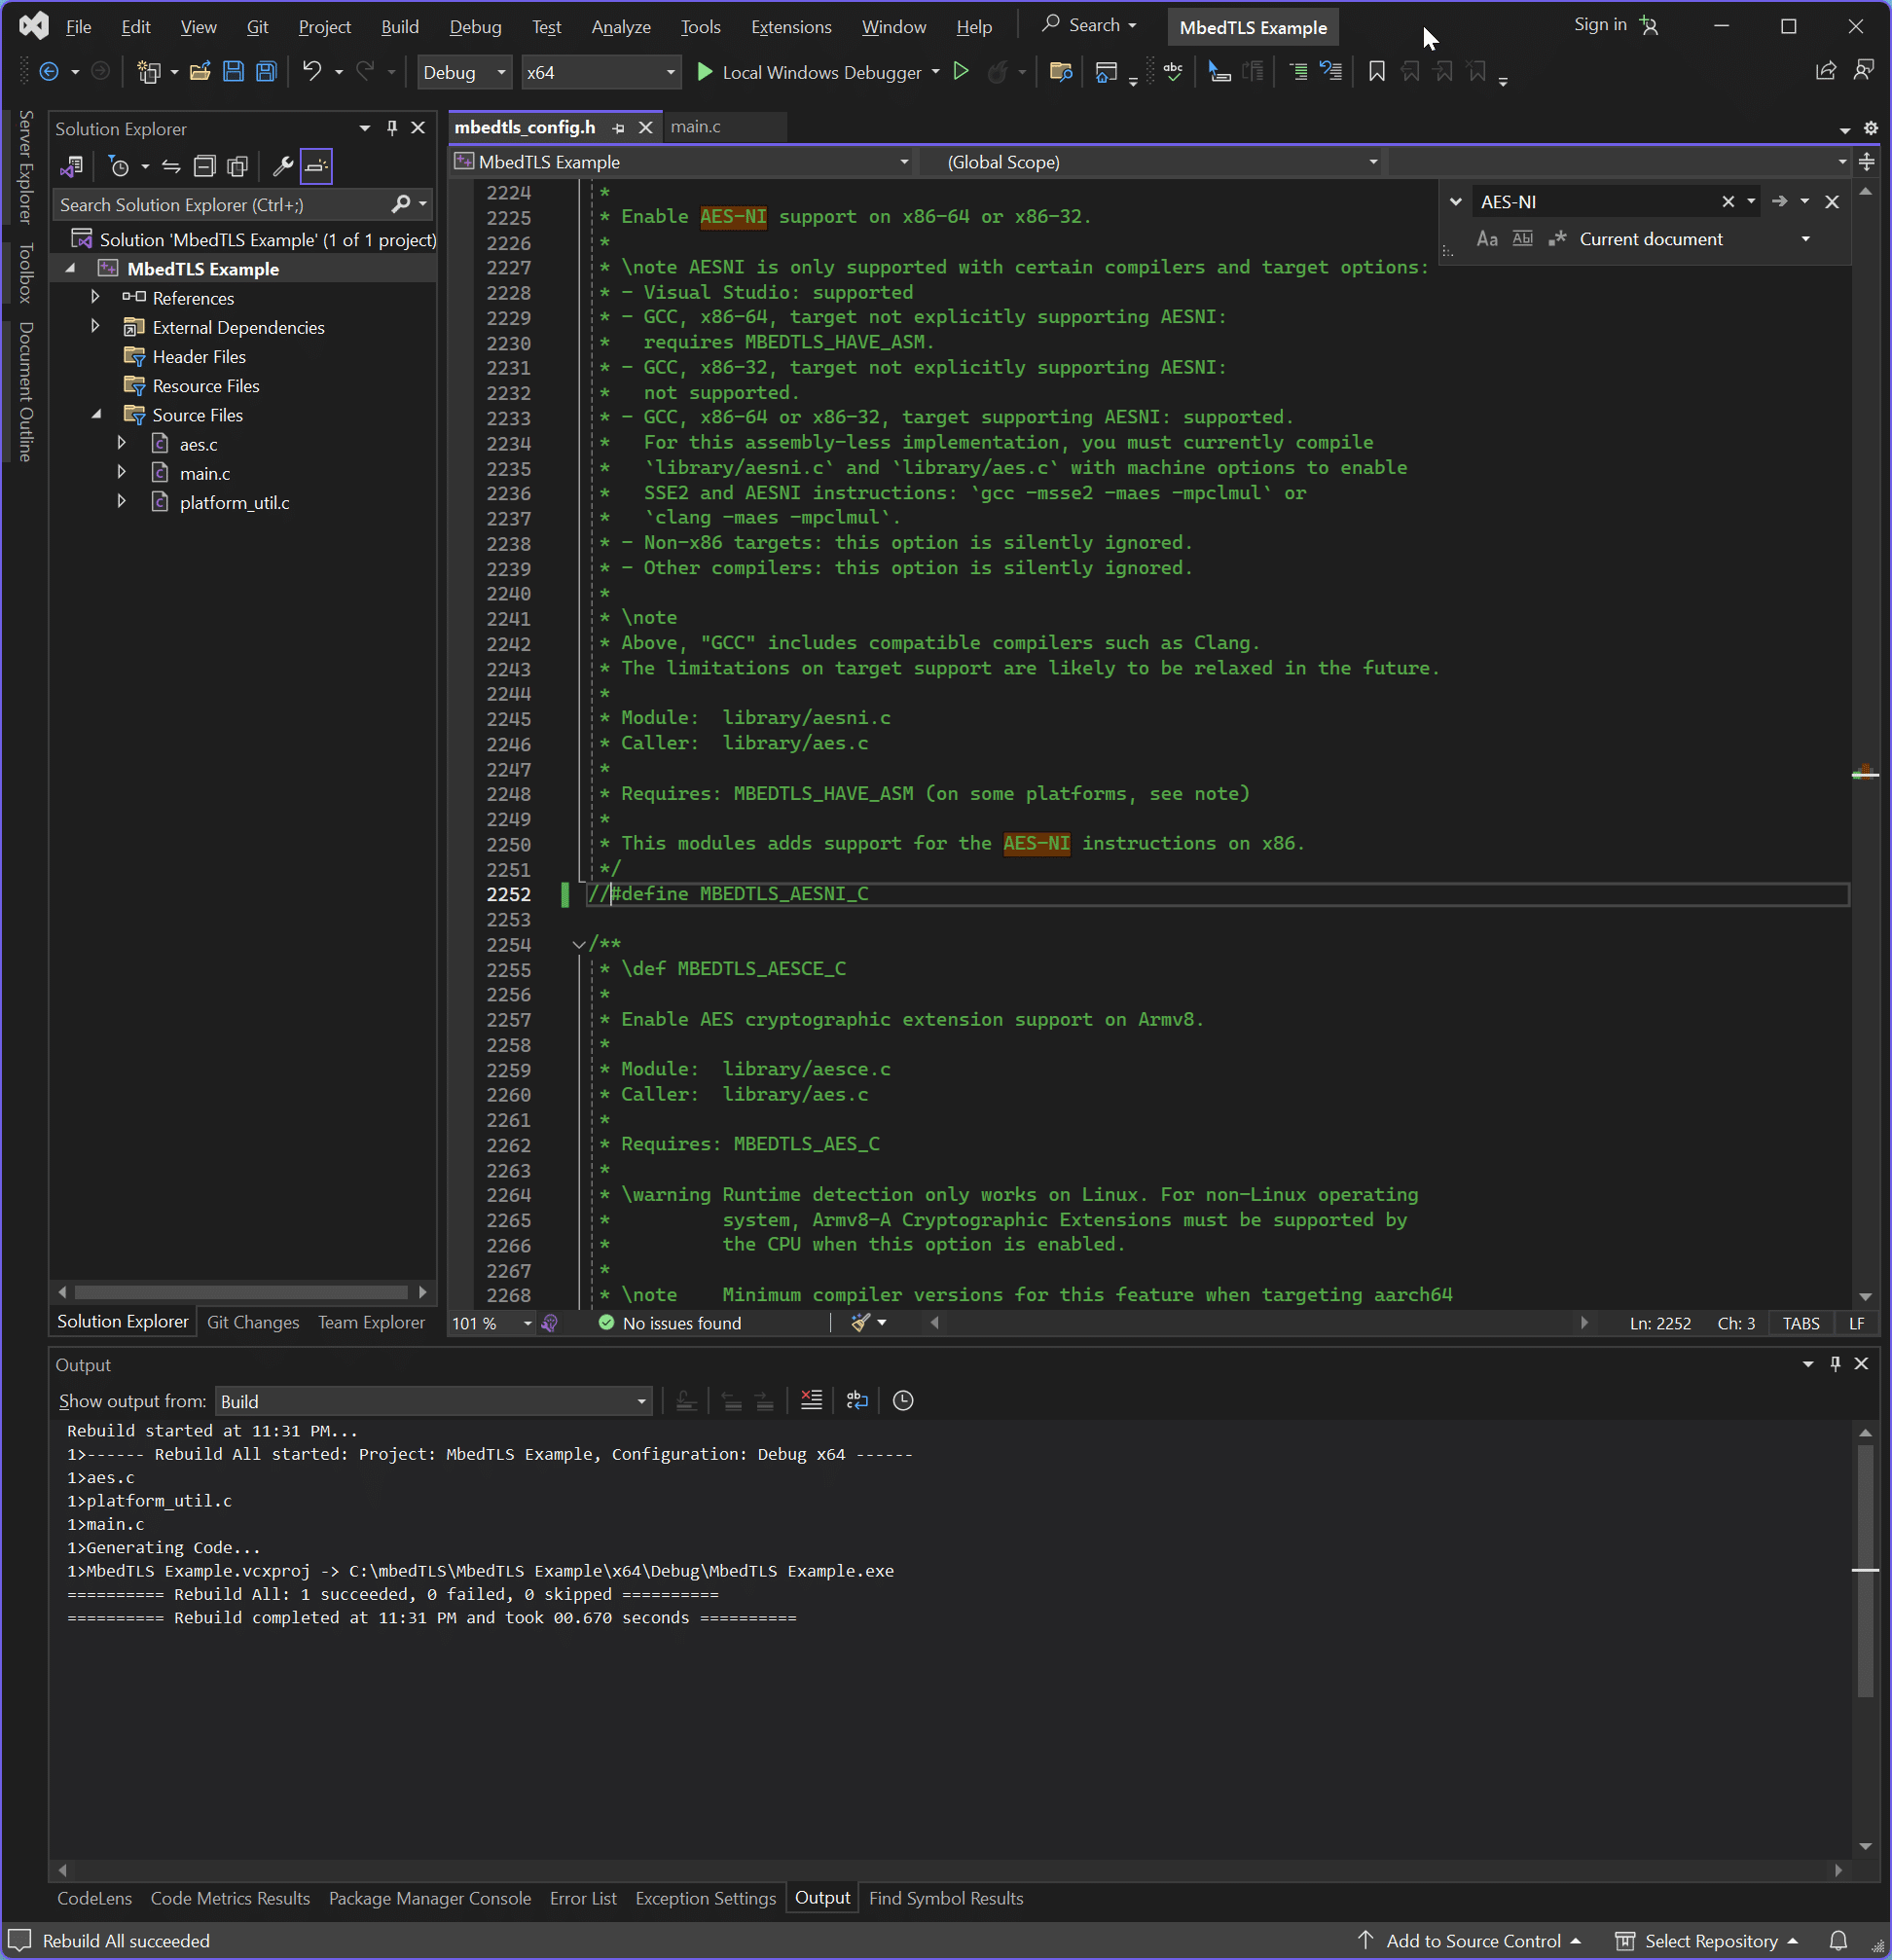The image size is (1892, 1960).
Task: Enable Match Case in the Find box
Action: click(x=1487, y=239)
